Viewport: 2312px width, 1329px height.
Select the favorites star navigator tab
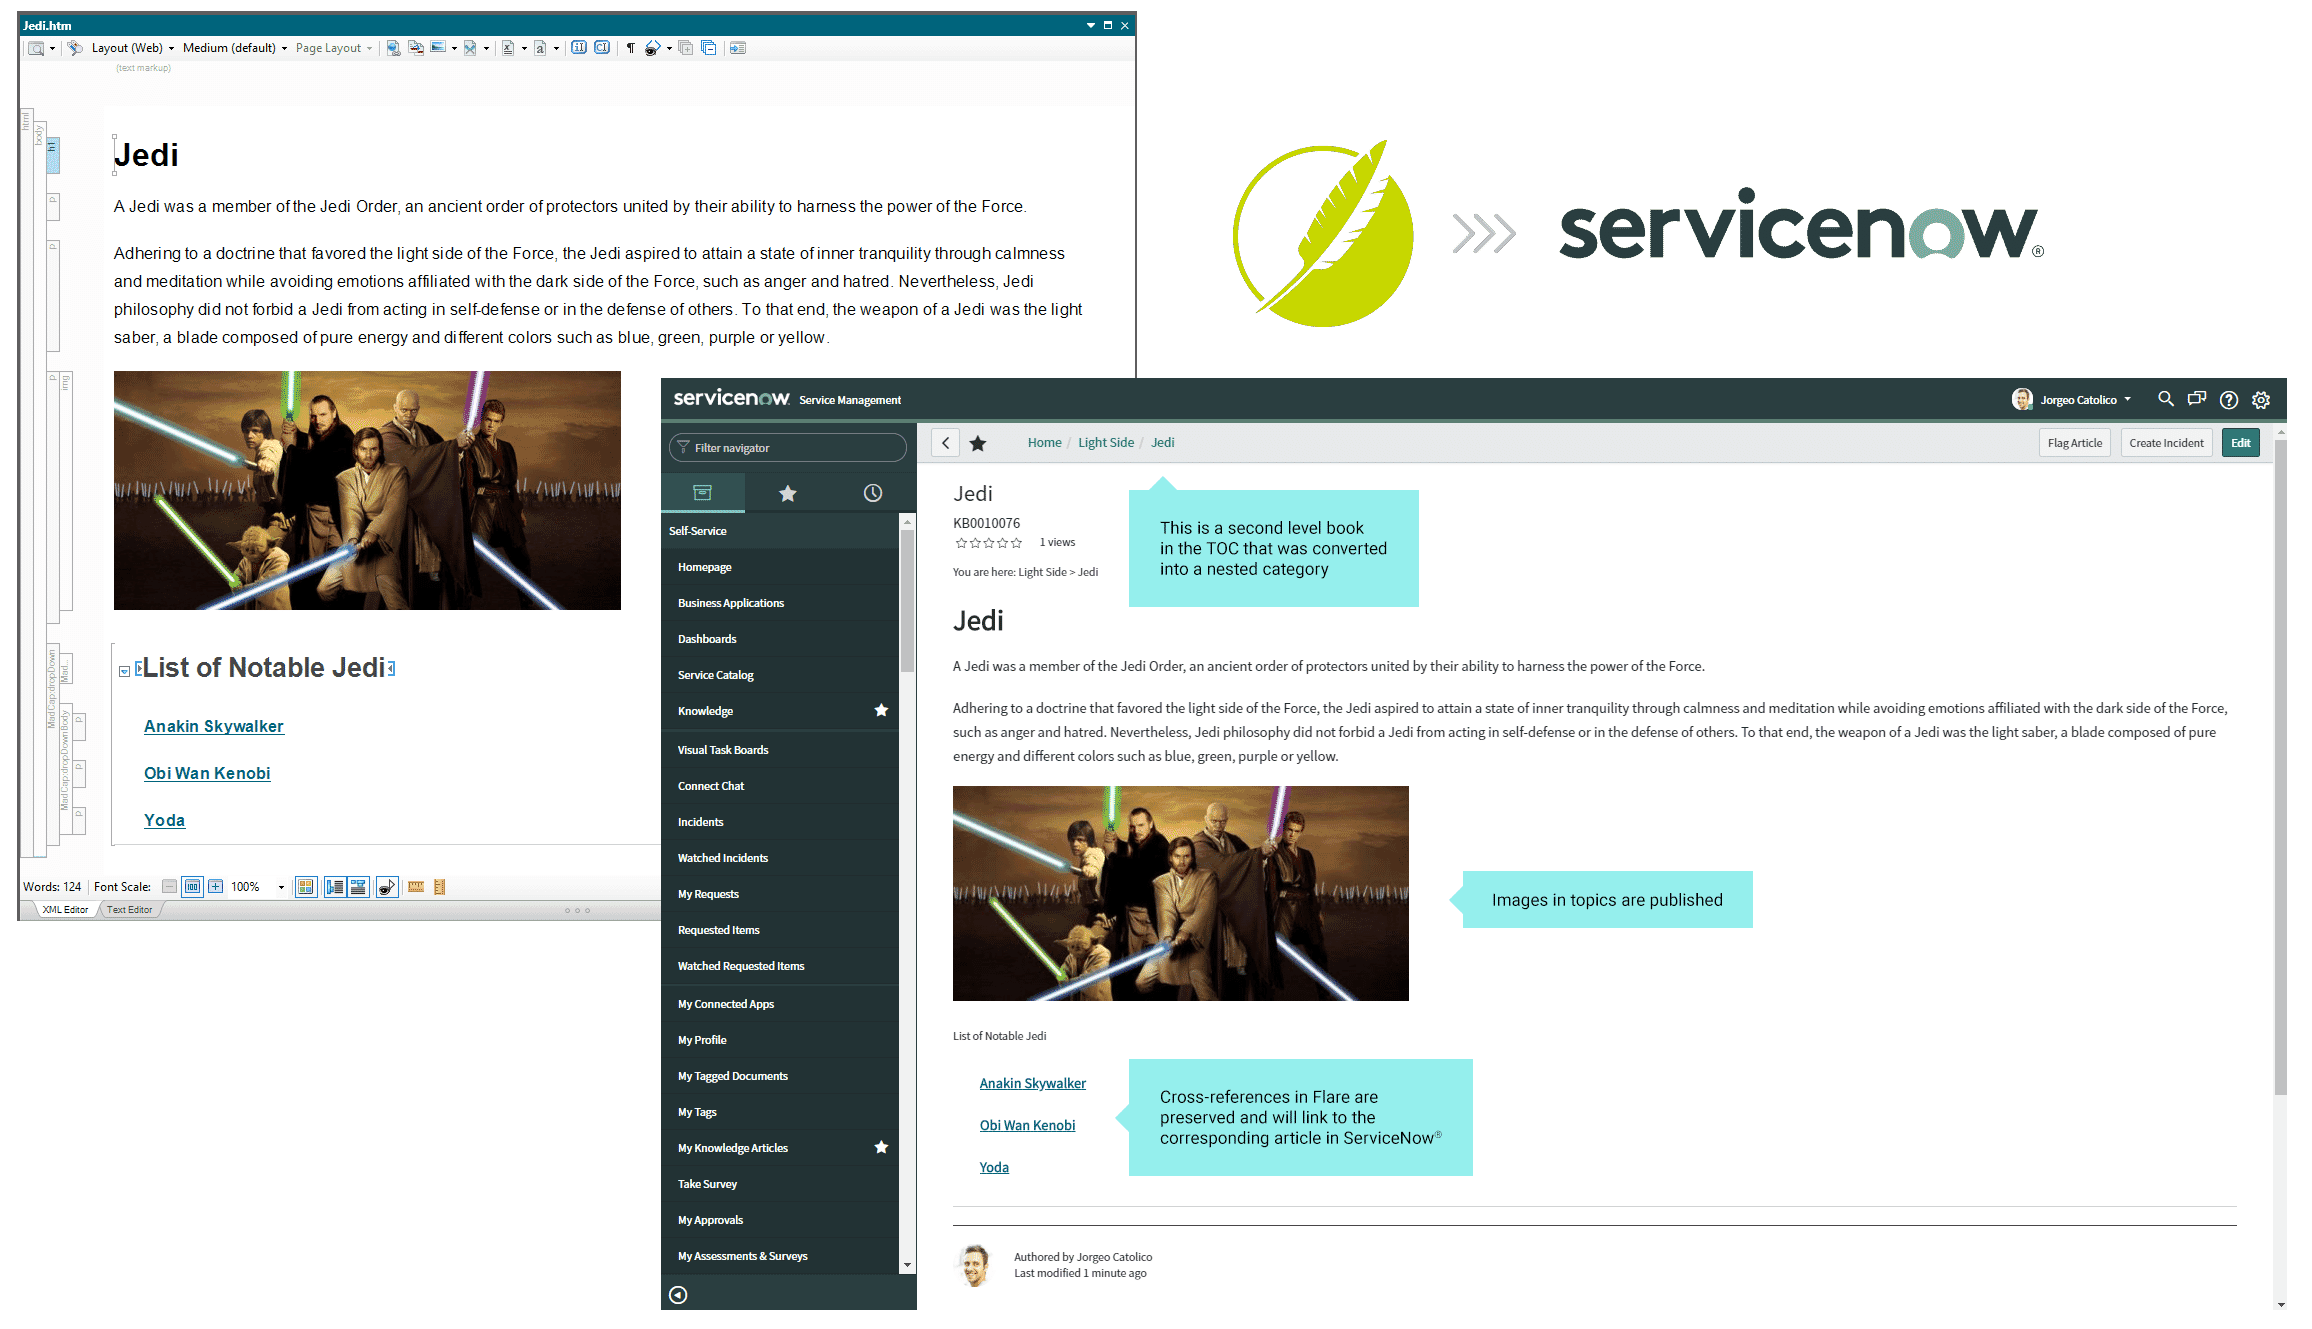pyautogui.click(x=788, y=493)
